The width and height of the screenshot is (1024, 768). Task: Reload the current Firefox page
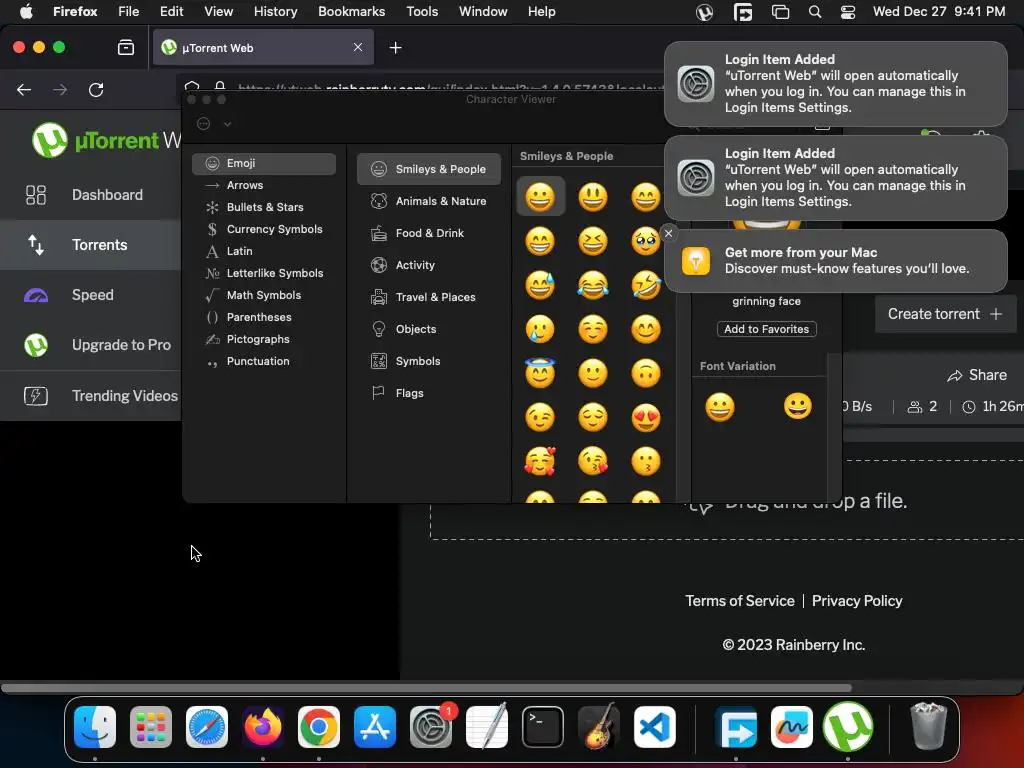96,89
